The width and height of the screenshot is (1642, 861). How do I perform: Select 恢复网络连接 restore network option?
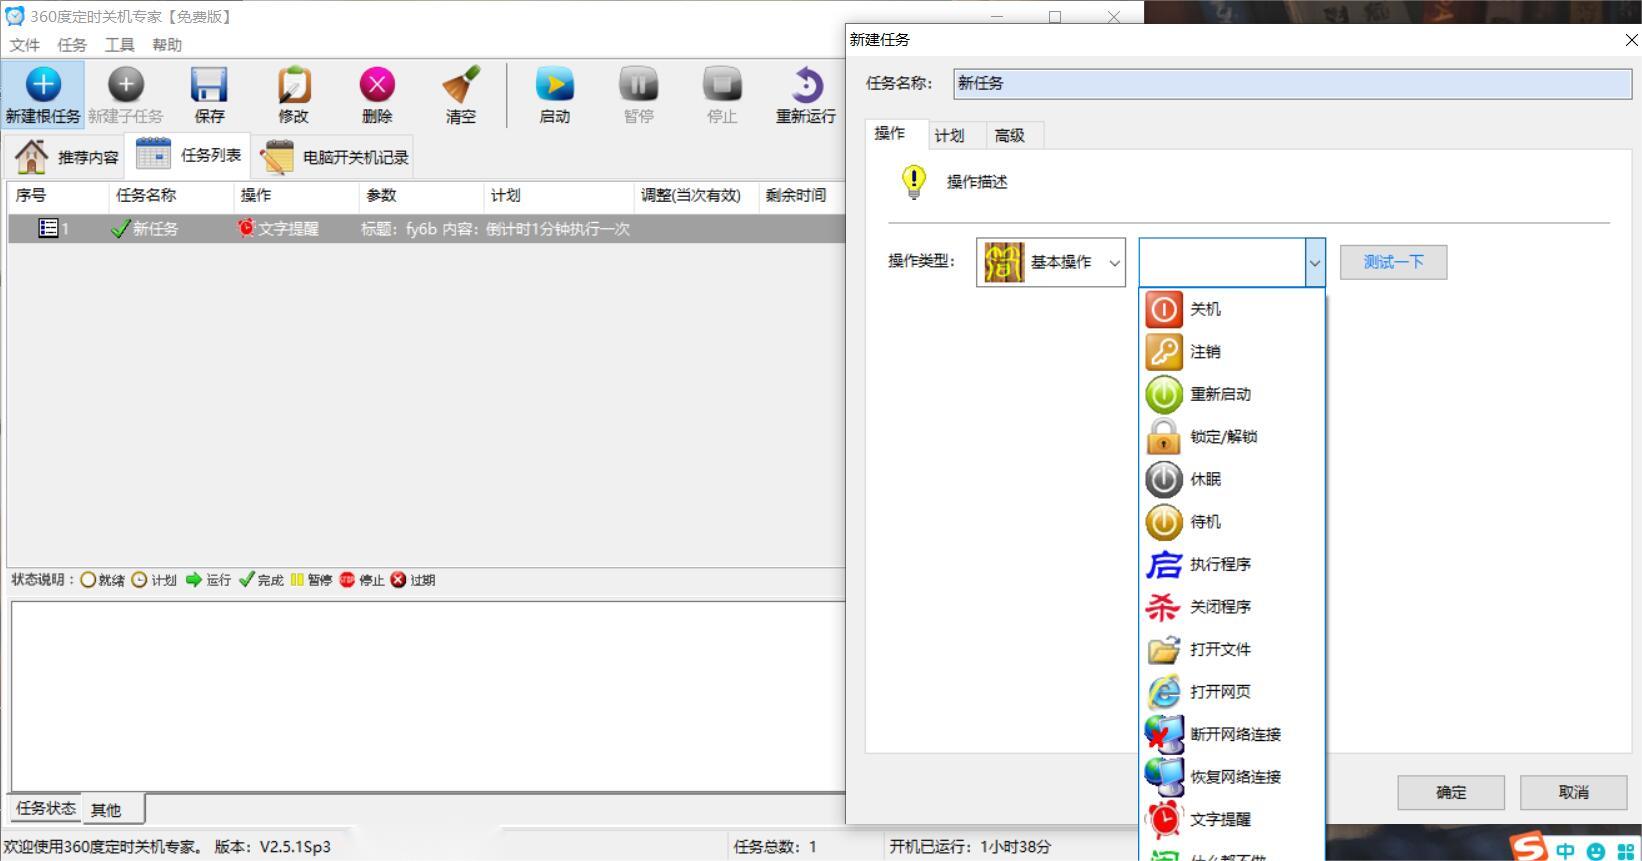point(1232,777)
